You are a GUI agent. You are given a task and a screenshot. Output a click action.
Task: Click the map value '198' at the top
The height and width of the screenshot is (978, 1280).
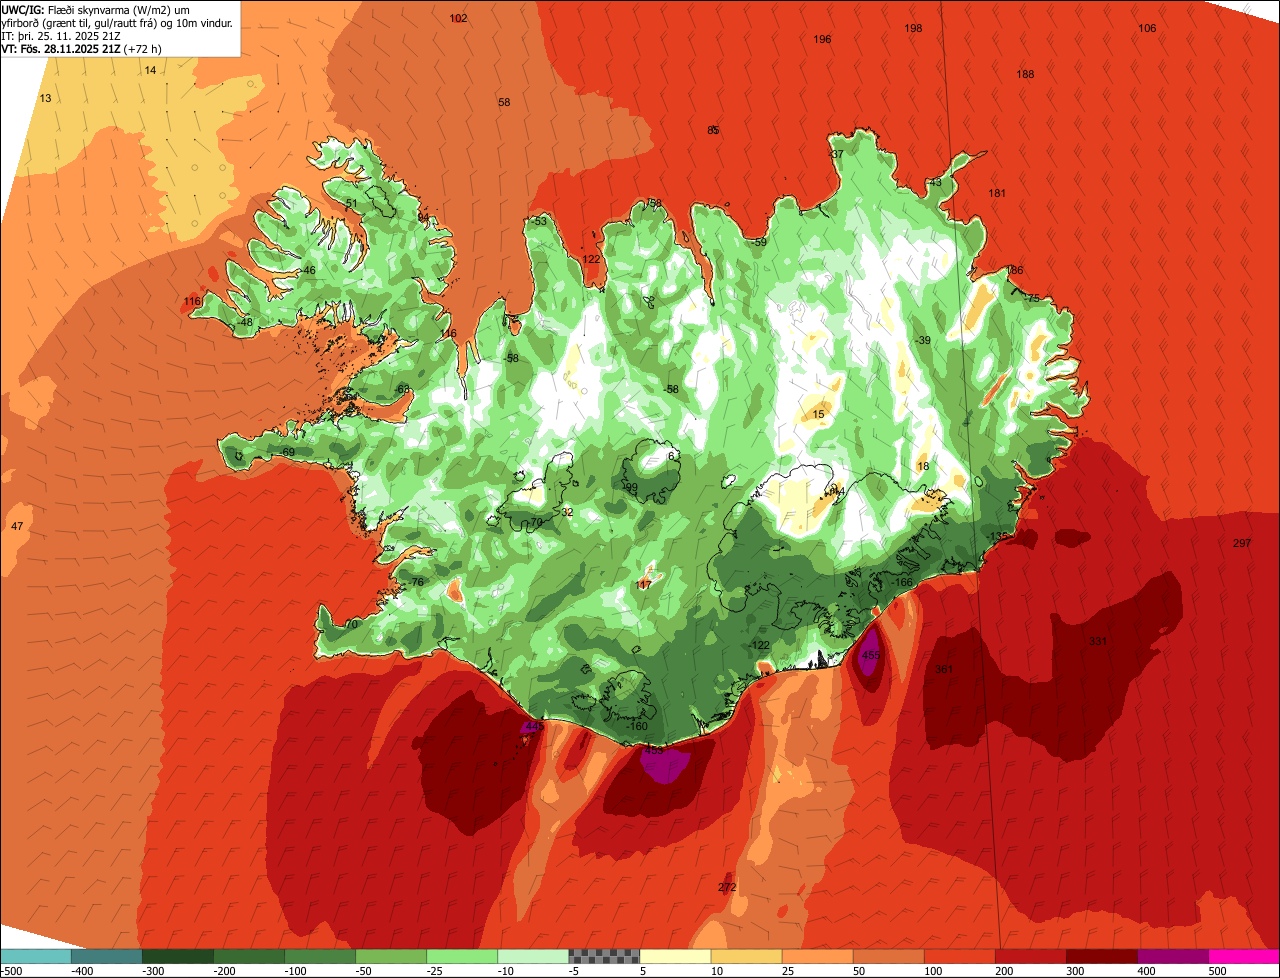(913, 28)
